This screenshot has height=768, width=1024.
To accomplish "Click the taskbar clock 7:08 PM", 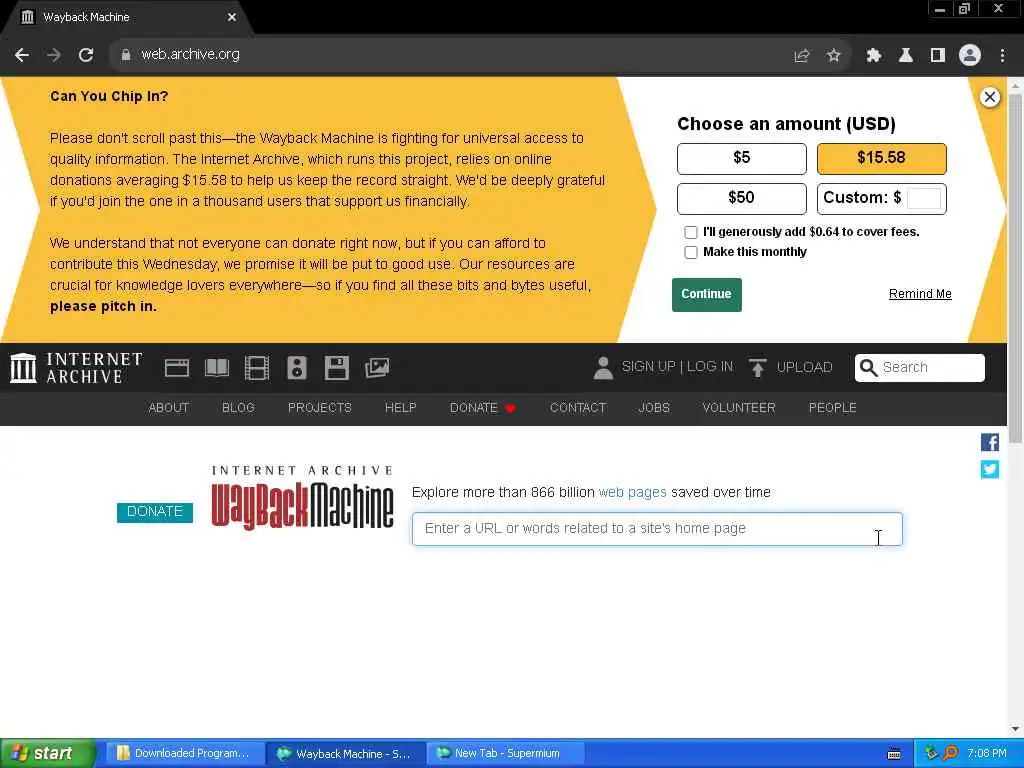I will [x=987, y=754].
